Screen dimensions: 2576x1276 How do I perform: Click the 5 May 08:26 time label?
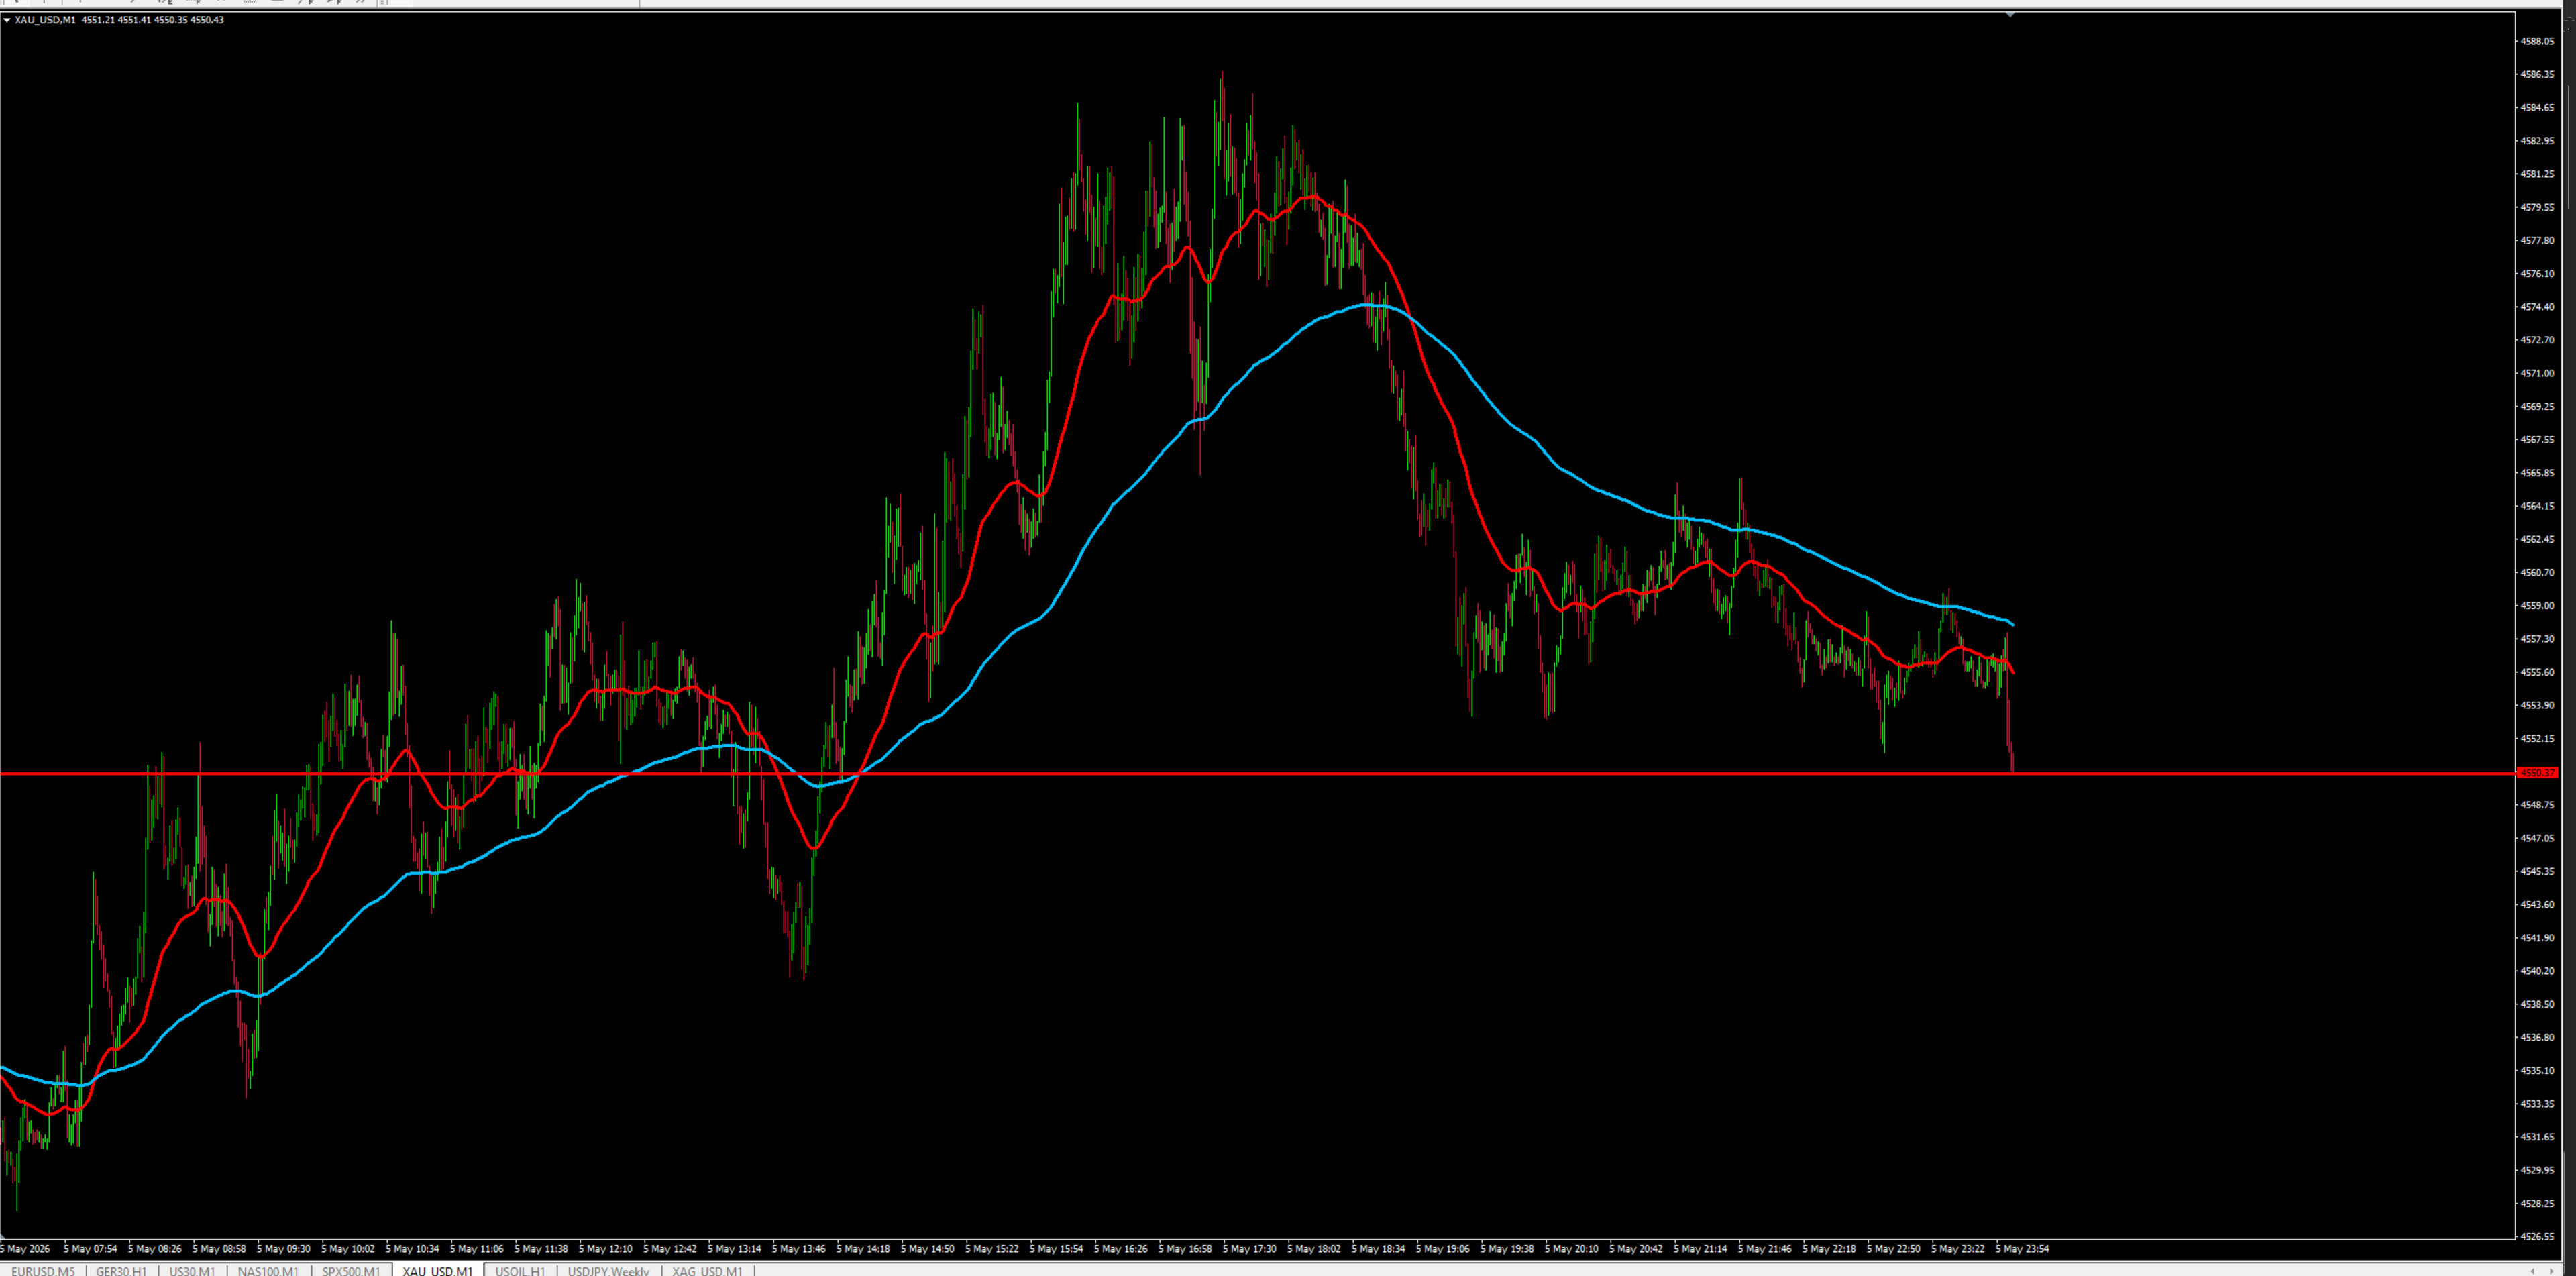click(154, 1248)
